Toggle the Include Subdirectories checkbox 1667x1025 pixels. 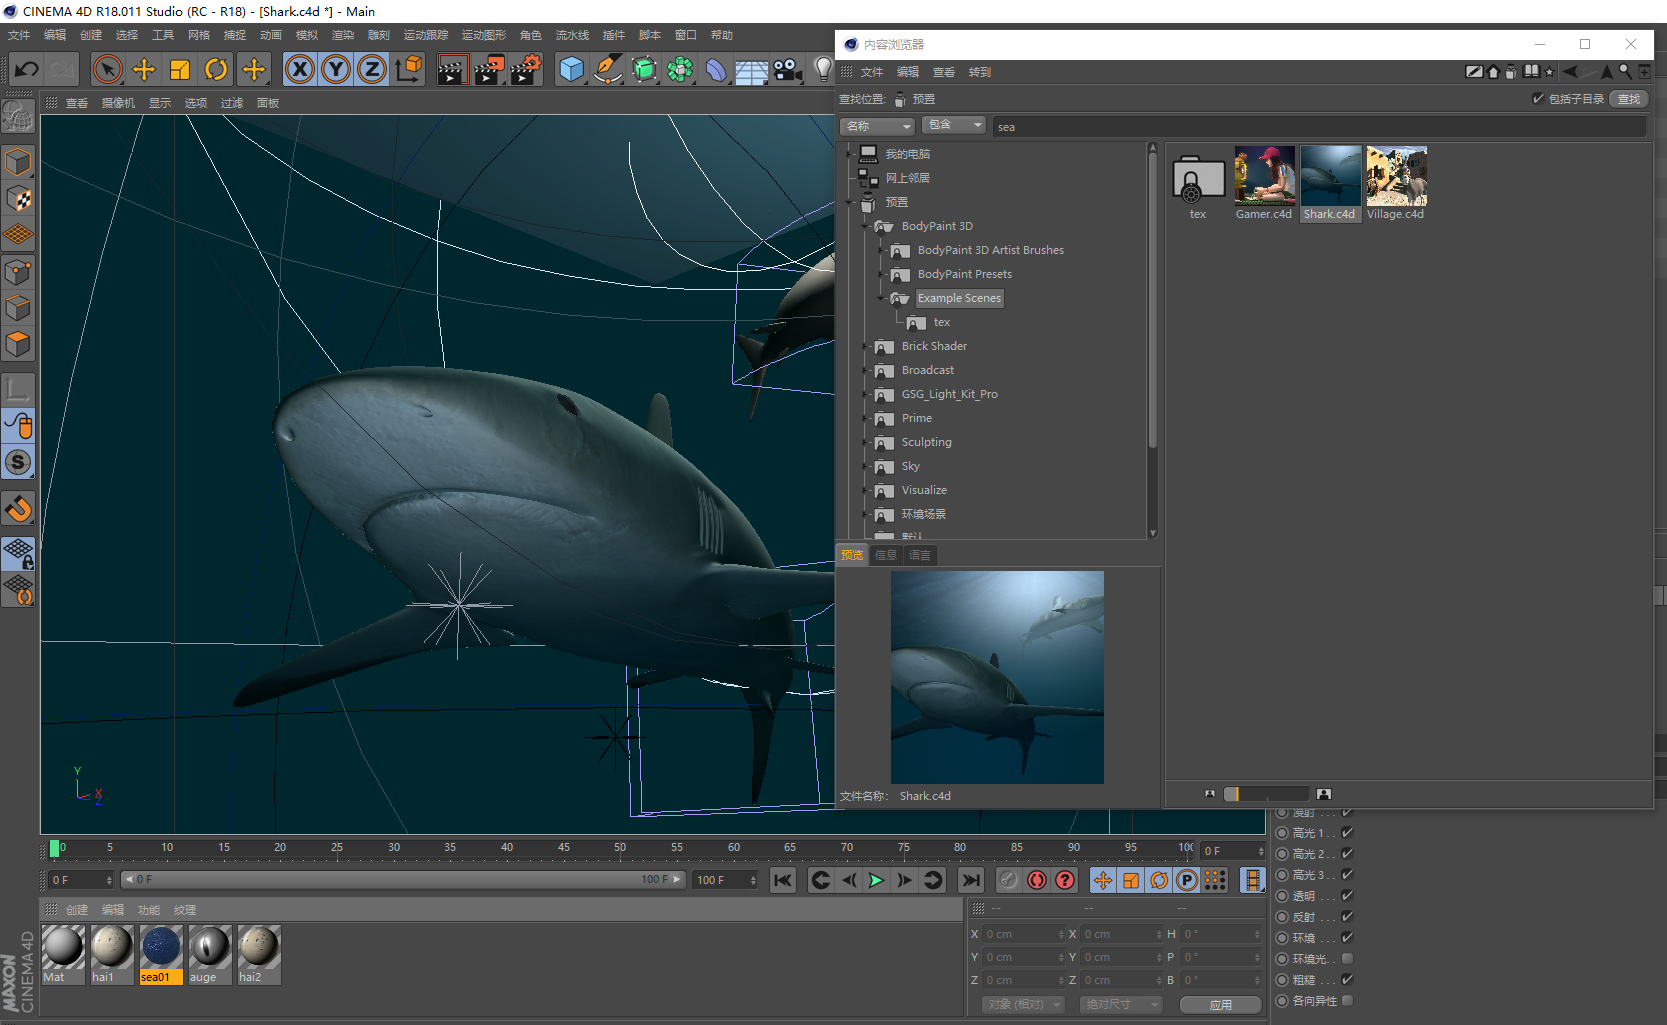pos(1538,99)
